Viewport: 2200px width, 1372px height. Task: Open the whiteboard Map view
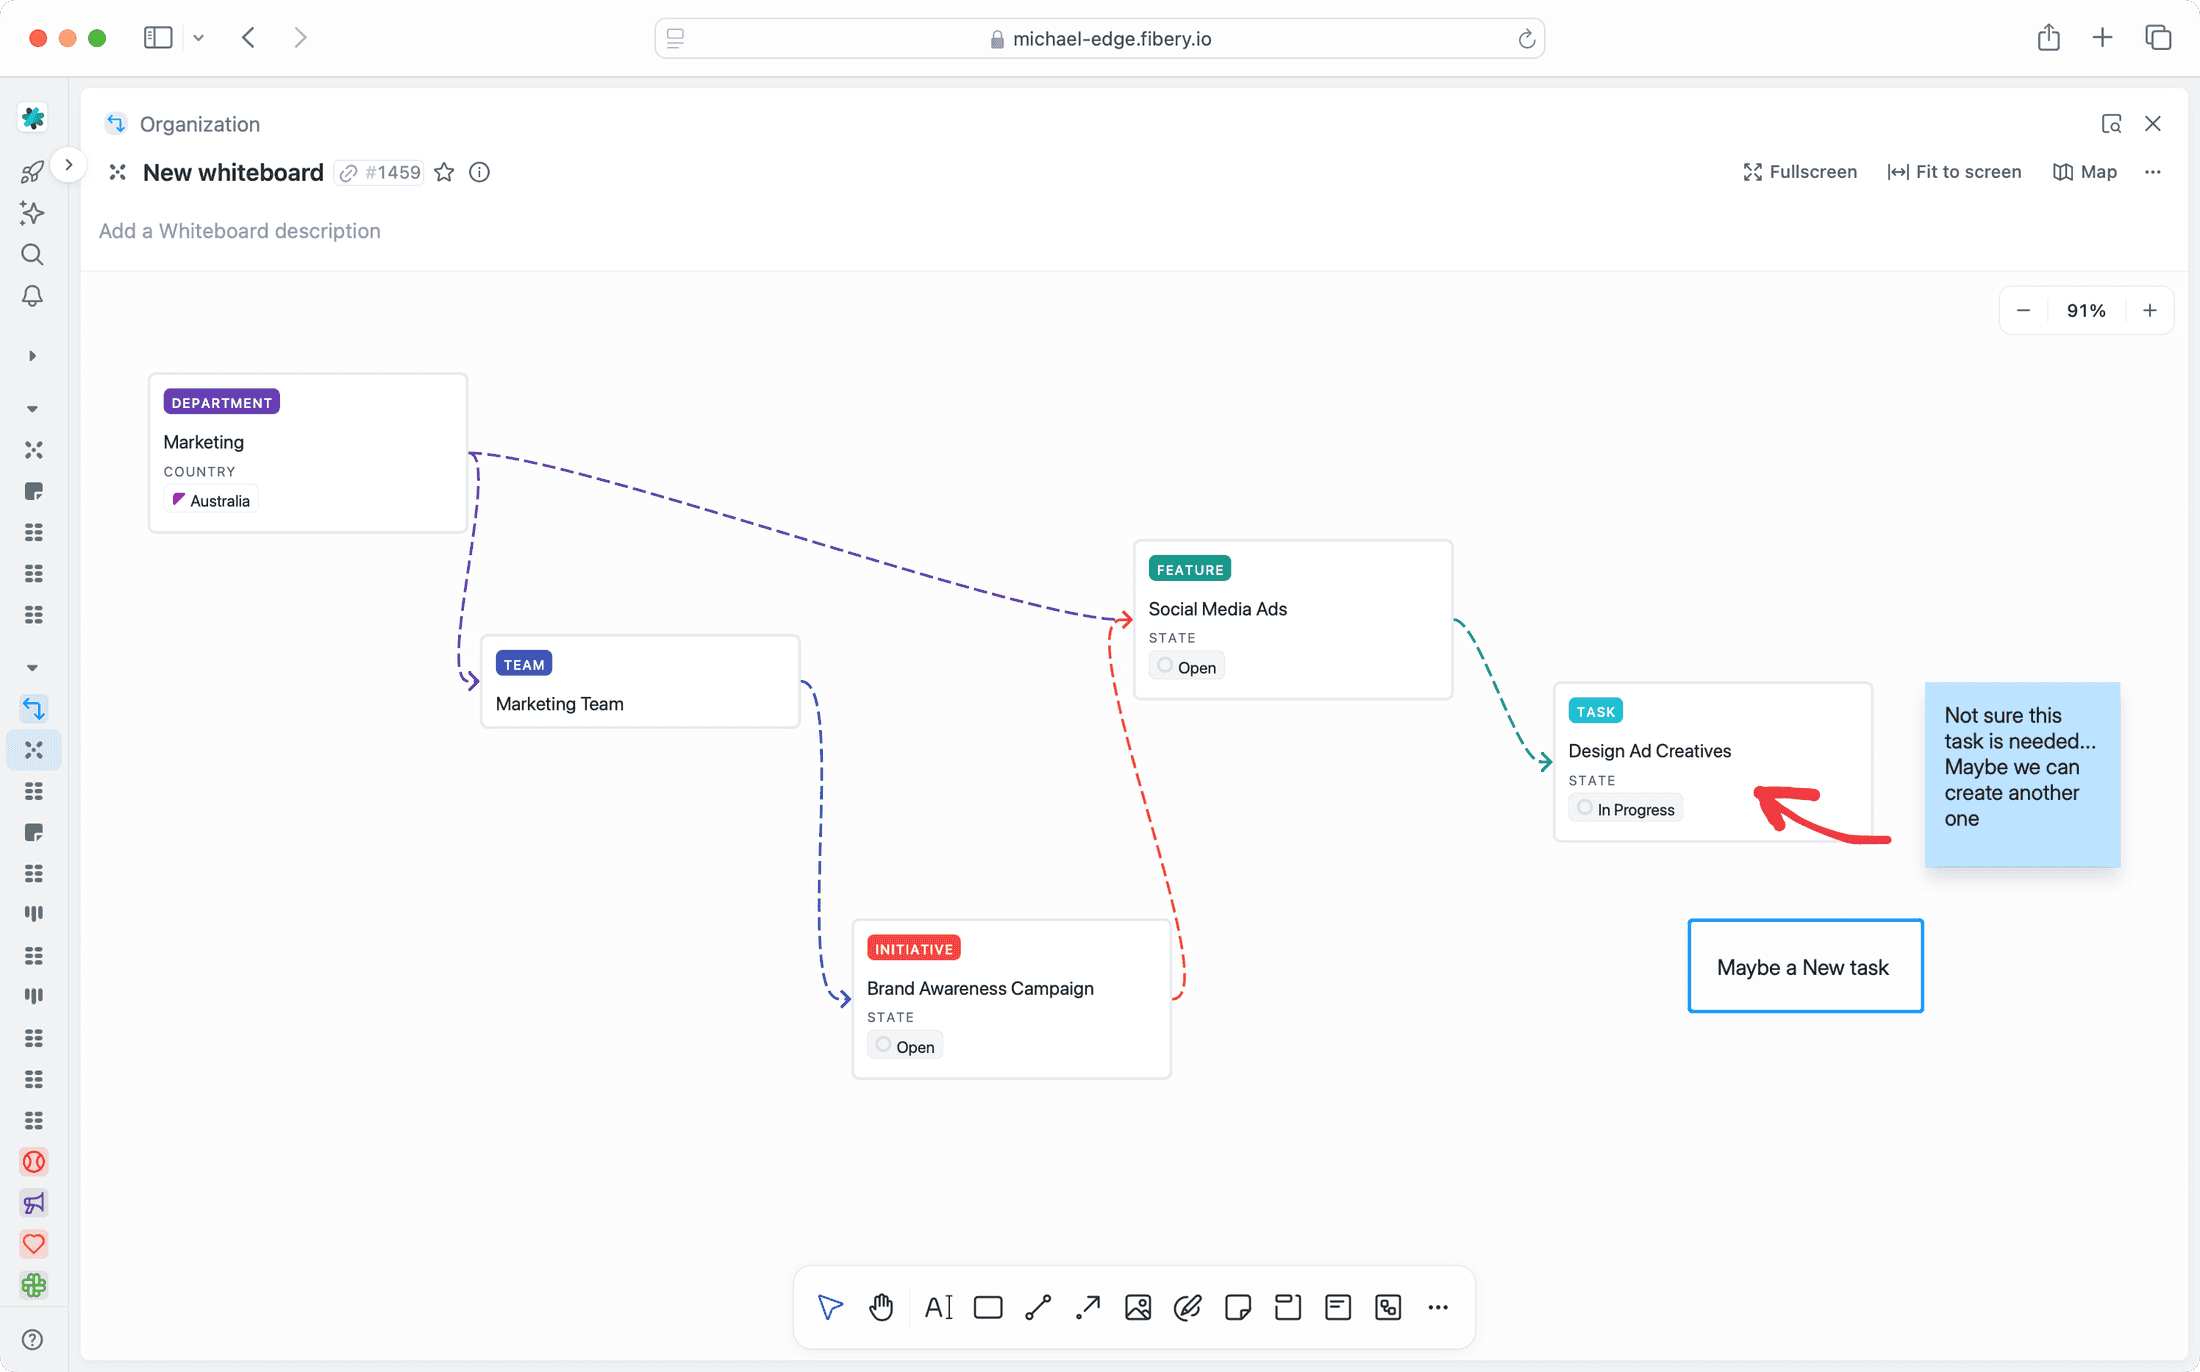point(2085,172)
